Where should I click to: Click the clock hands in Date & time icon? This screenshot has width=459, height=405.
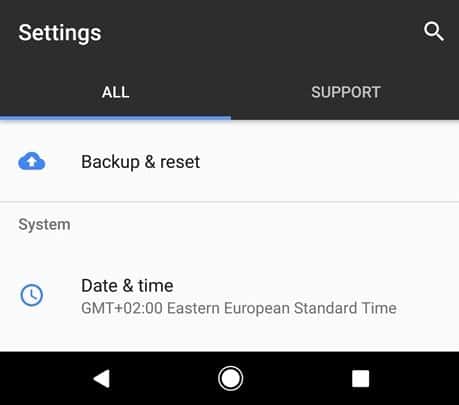coord(33,295)
